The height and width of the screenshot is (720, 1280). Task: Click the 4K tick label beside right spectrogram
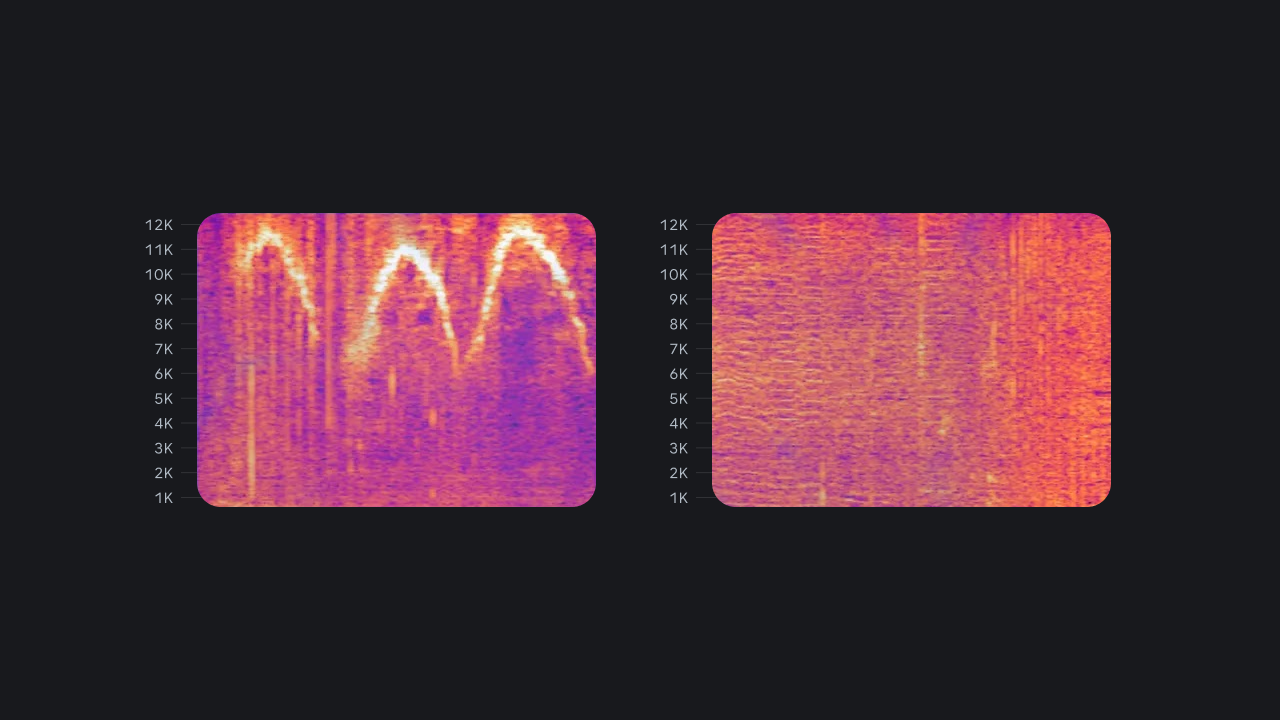pos(678,423)
